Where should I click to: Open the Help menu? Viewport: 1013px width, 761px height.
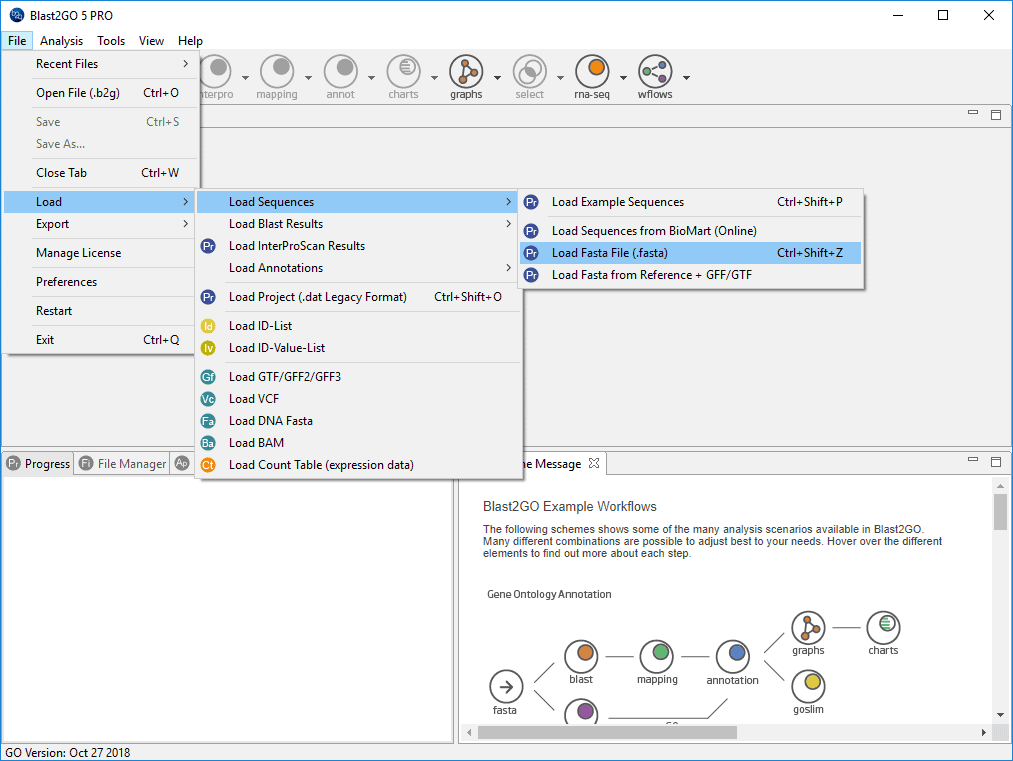click(x=191, y=41)
